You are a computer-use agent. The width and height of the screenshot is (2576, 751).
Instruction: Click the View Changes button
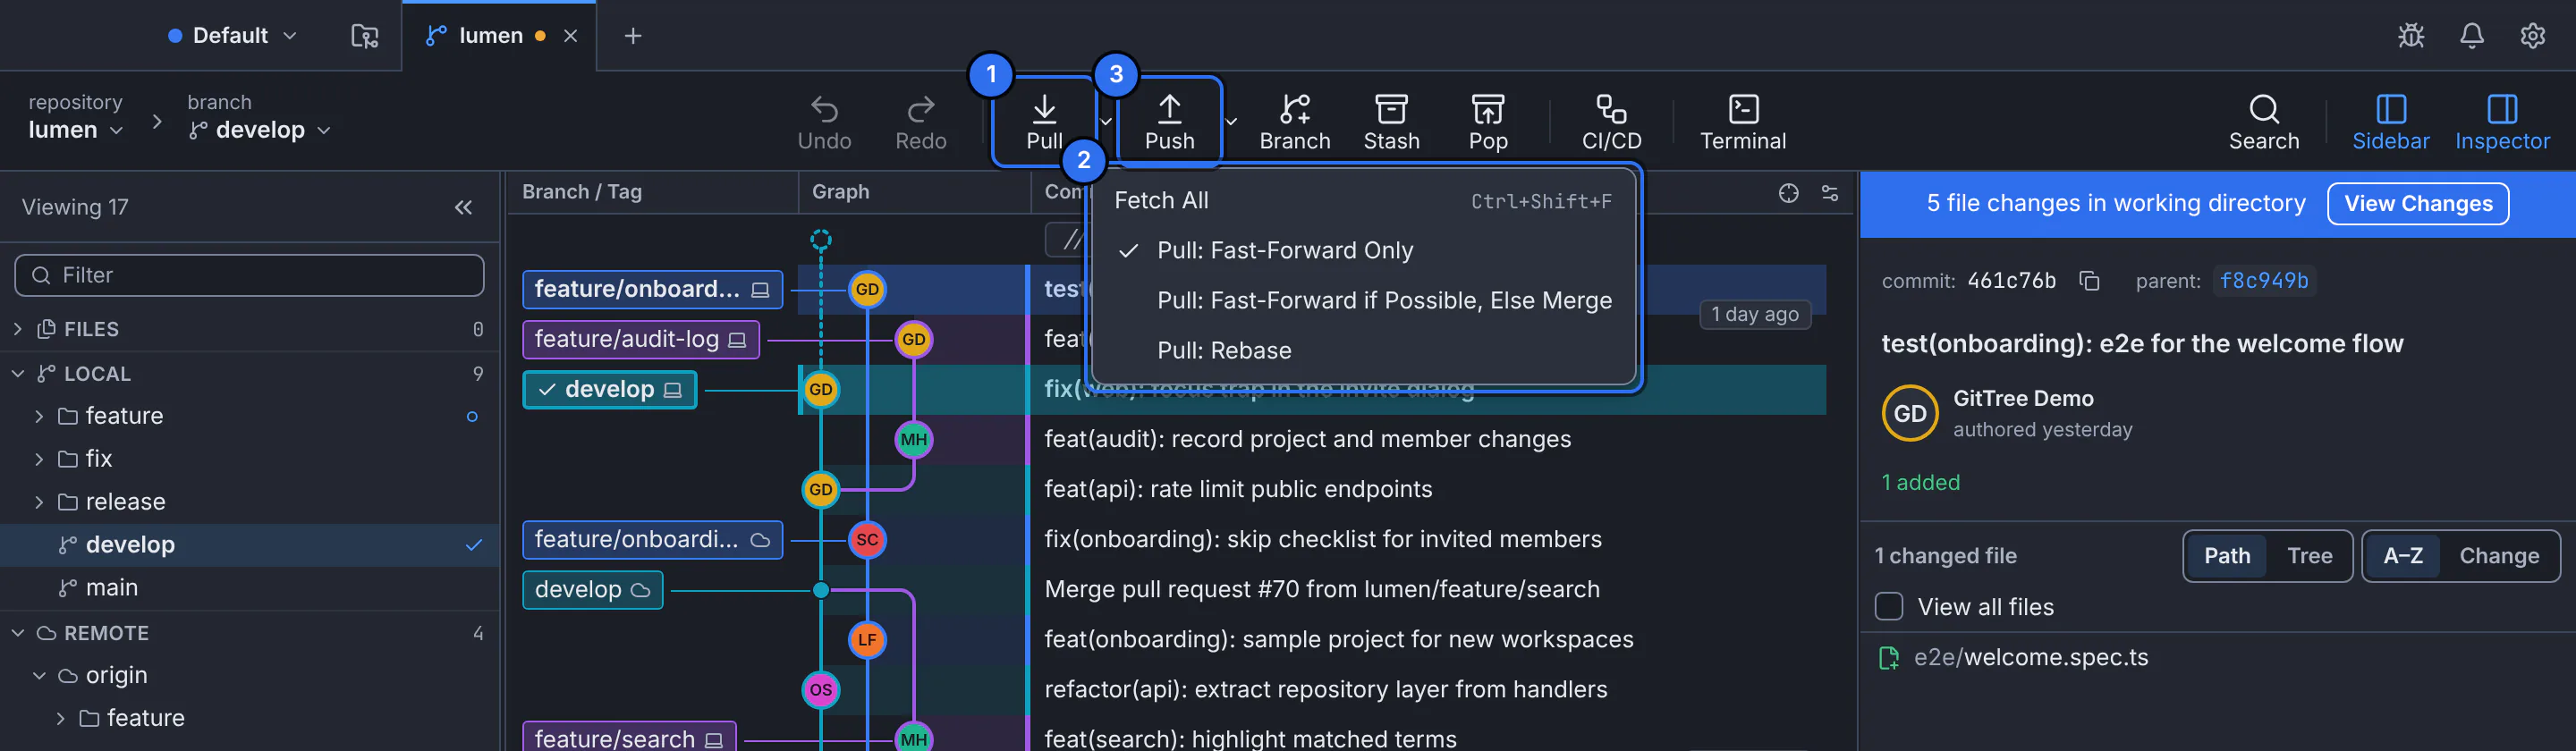click(x=2417, y=204)
